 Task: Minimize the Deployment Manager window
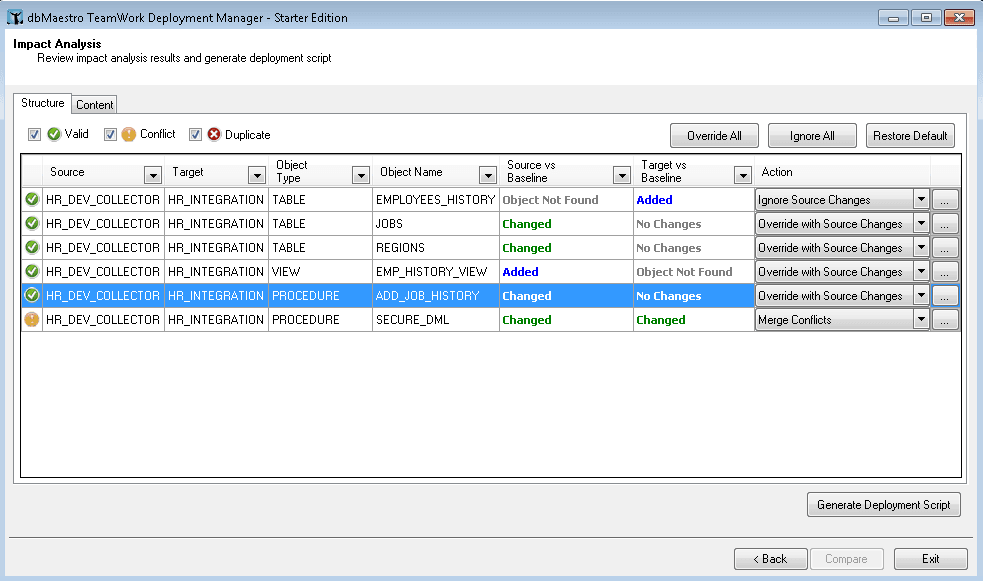pyautogui.click(x=893, y=18)
